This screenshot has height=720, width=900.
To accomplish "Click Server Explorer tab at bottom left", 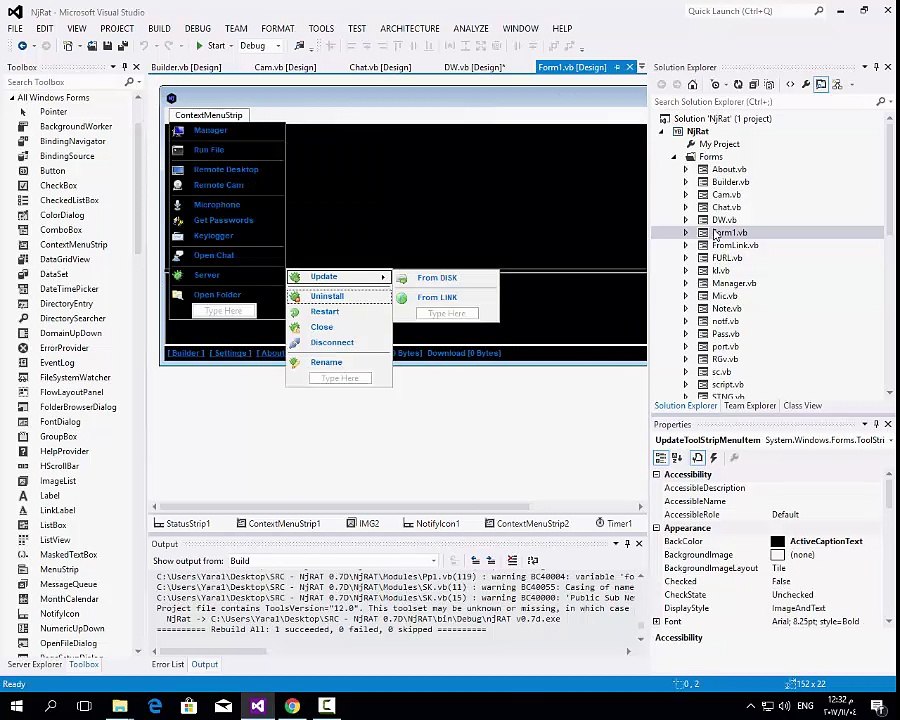I will click(x=34, y=664).
